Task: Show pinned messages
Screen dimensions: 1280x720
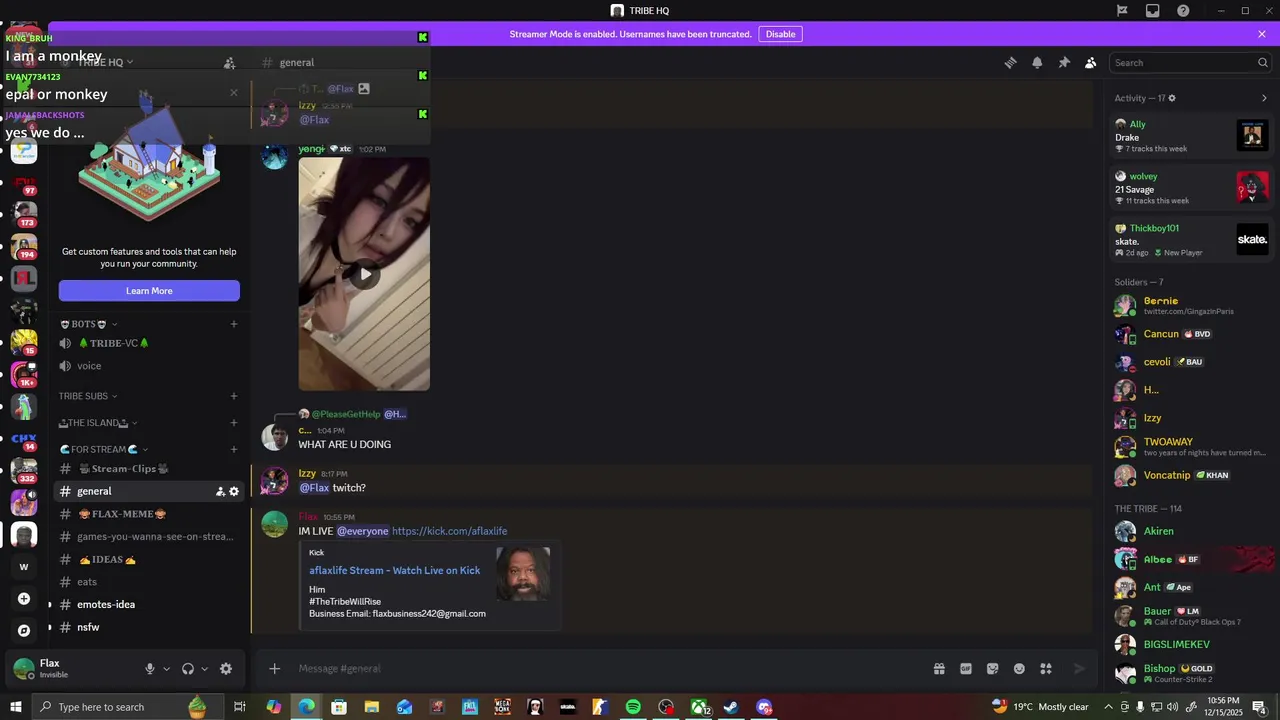Action: (x=1064, y=62)
